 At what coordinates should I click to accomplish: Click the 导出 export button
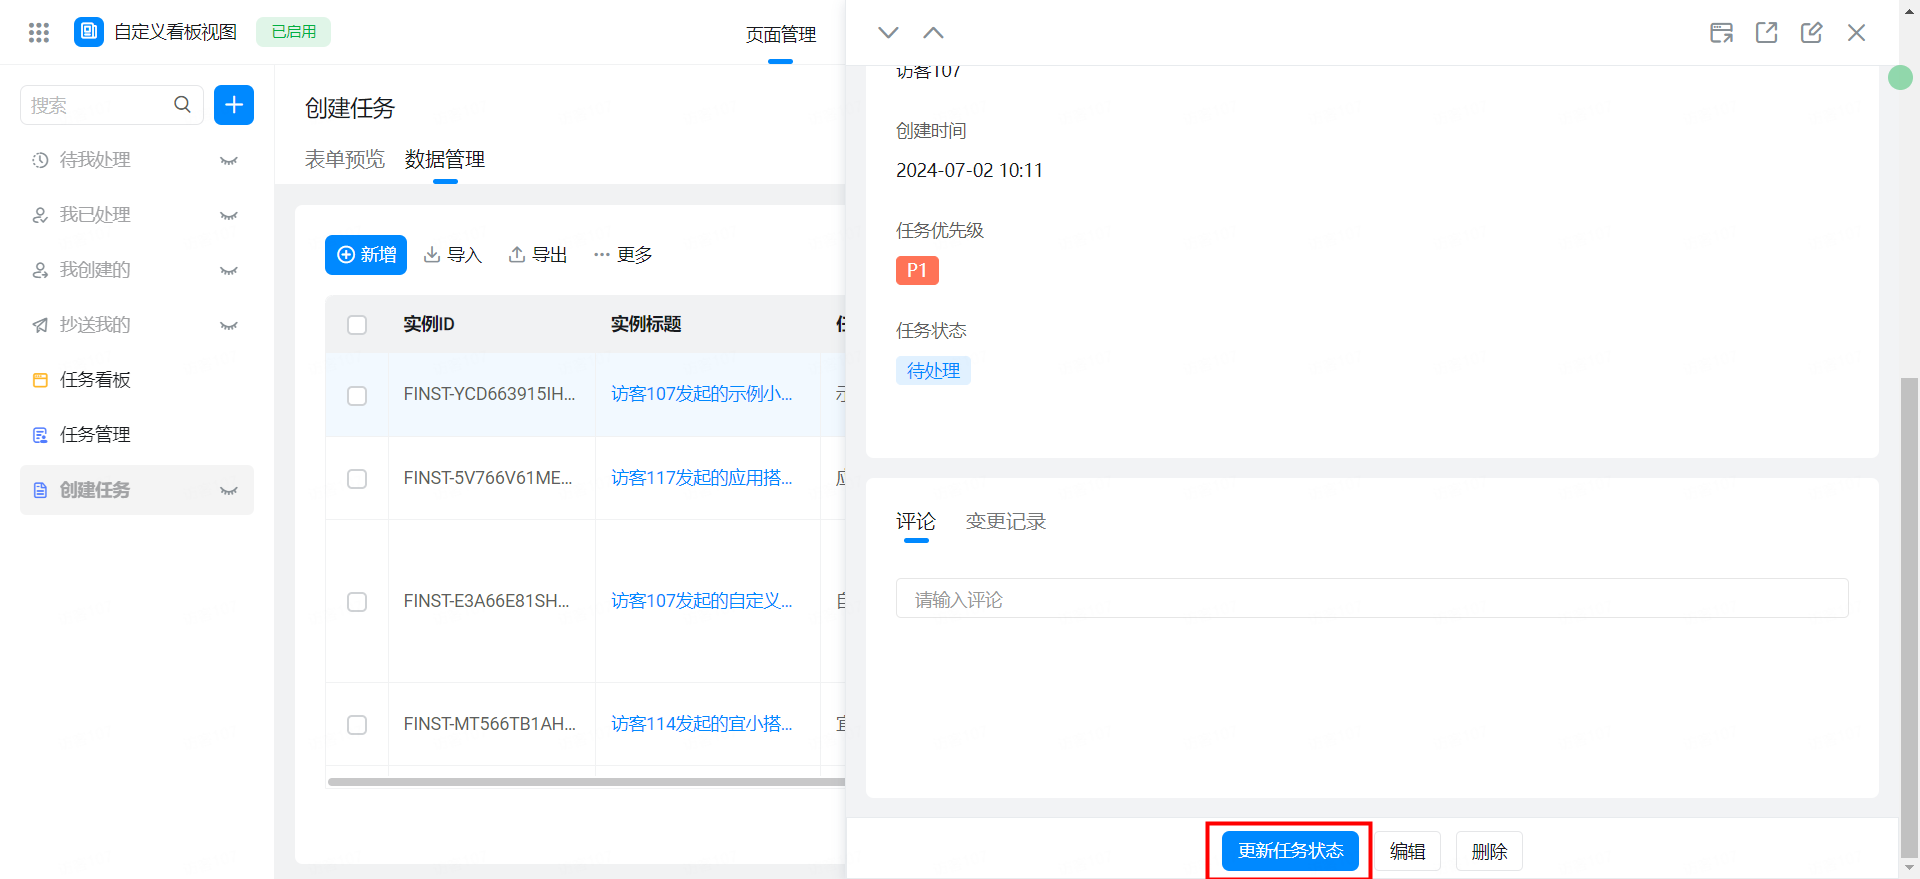(x=538, y=255)
